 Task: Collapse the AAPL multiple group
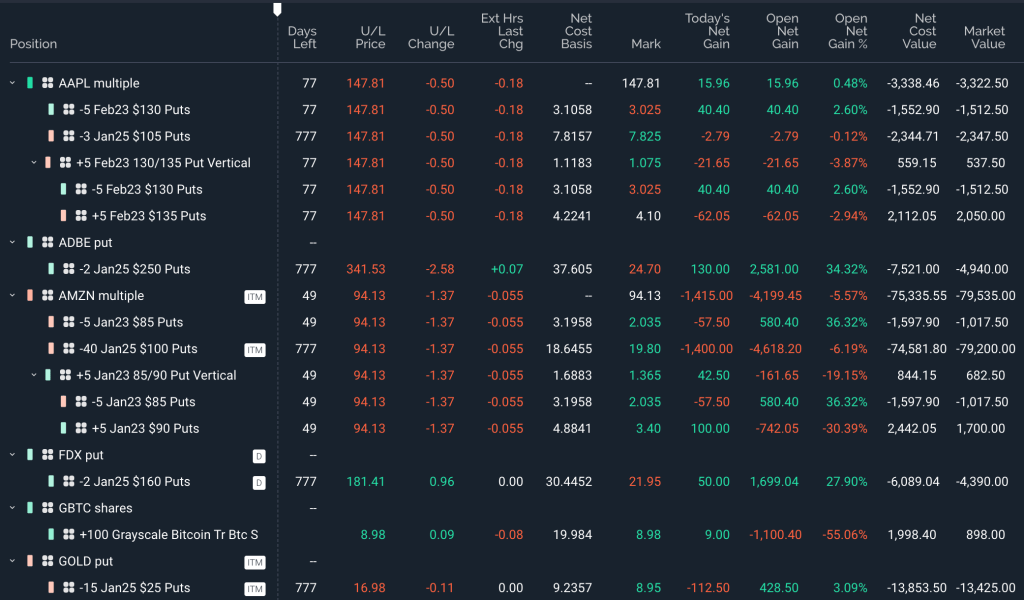click(13, 83)
